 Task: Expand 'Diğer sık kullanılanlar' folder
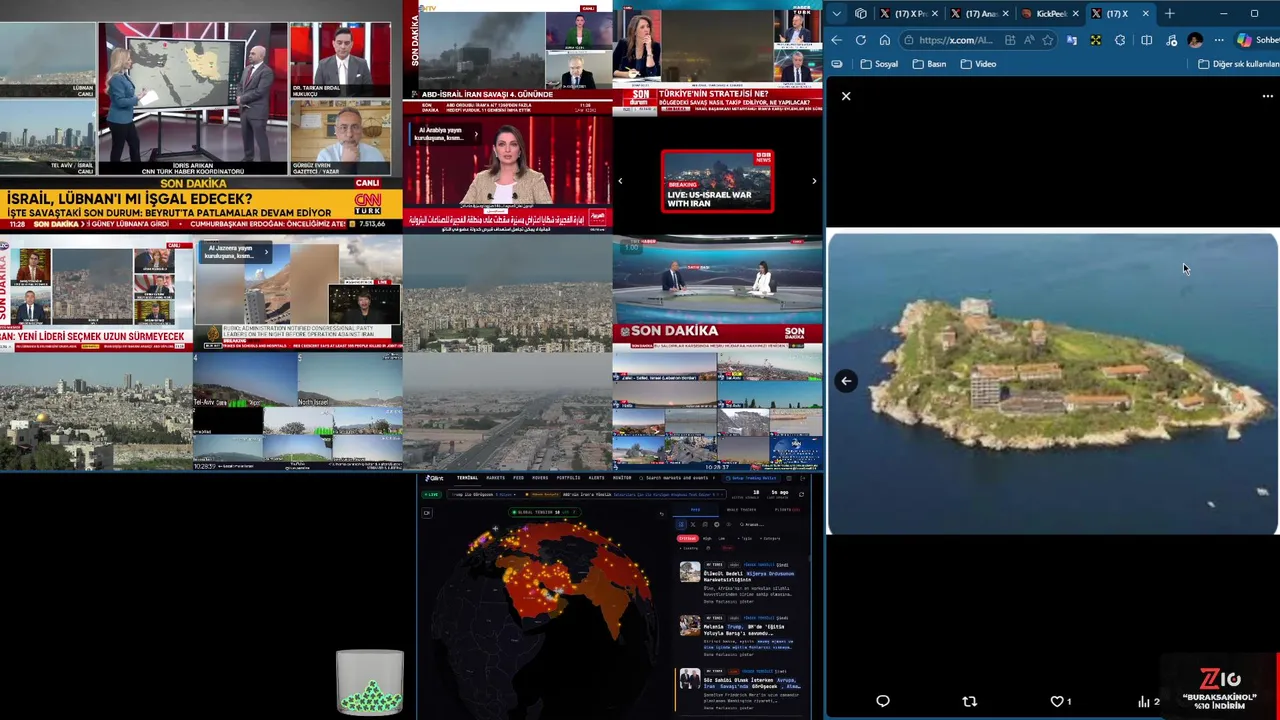1238,64
